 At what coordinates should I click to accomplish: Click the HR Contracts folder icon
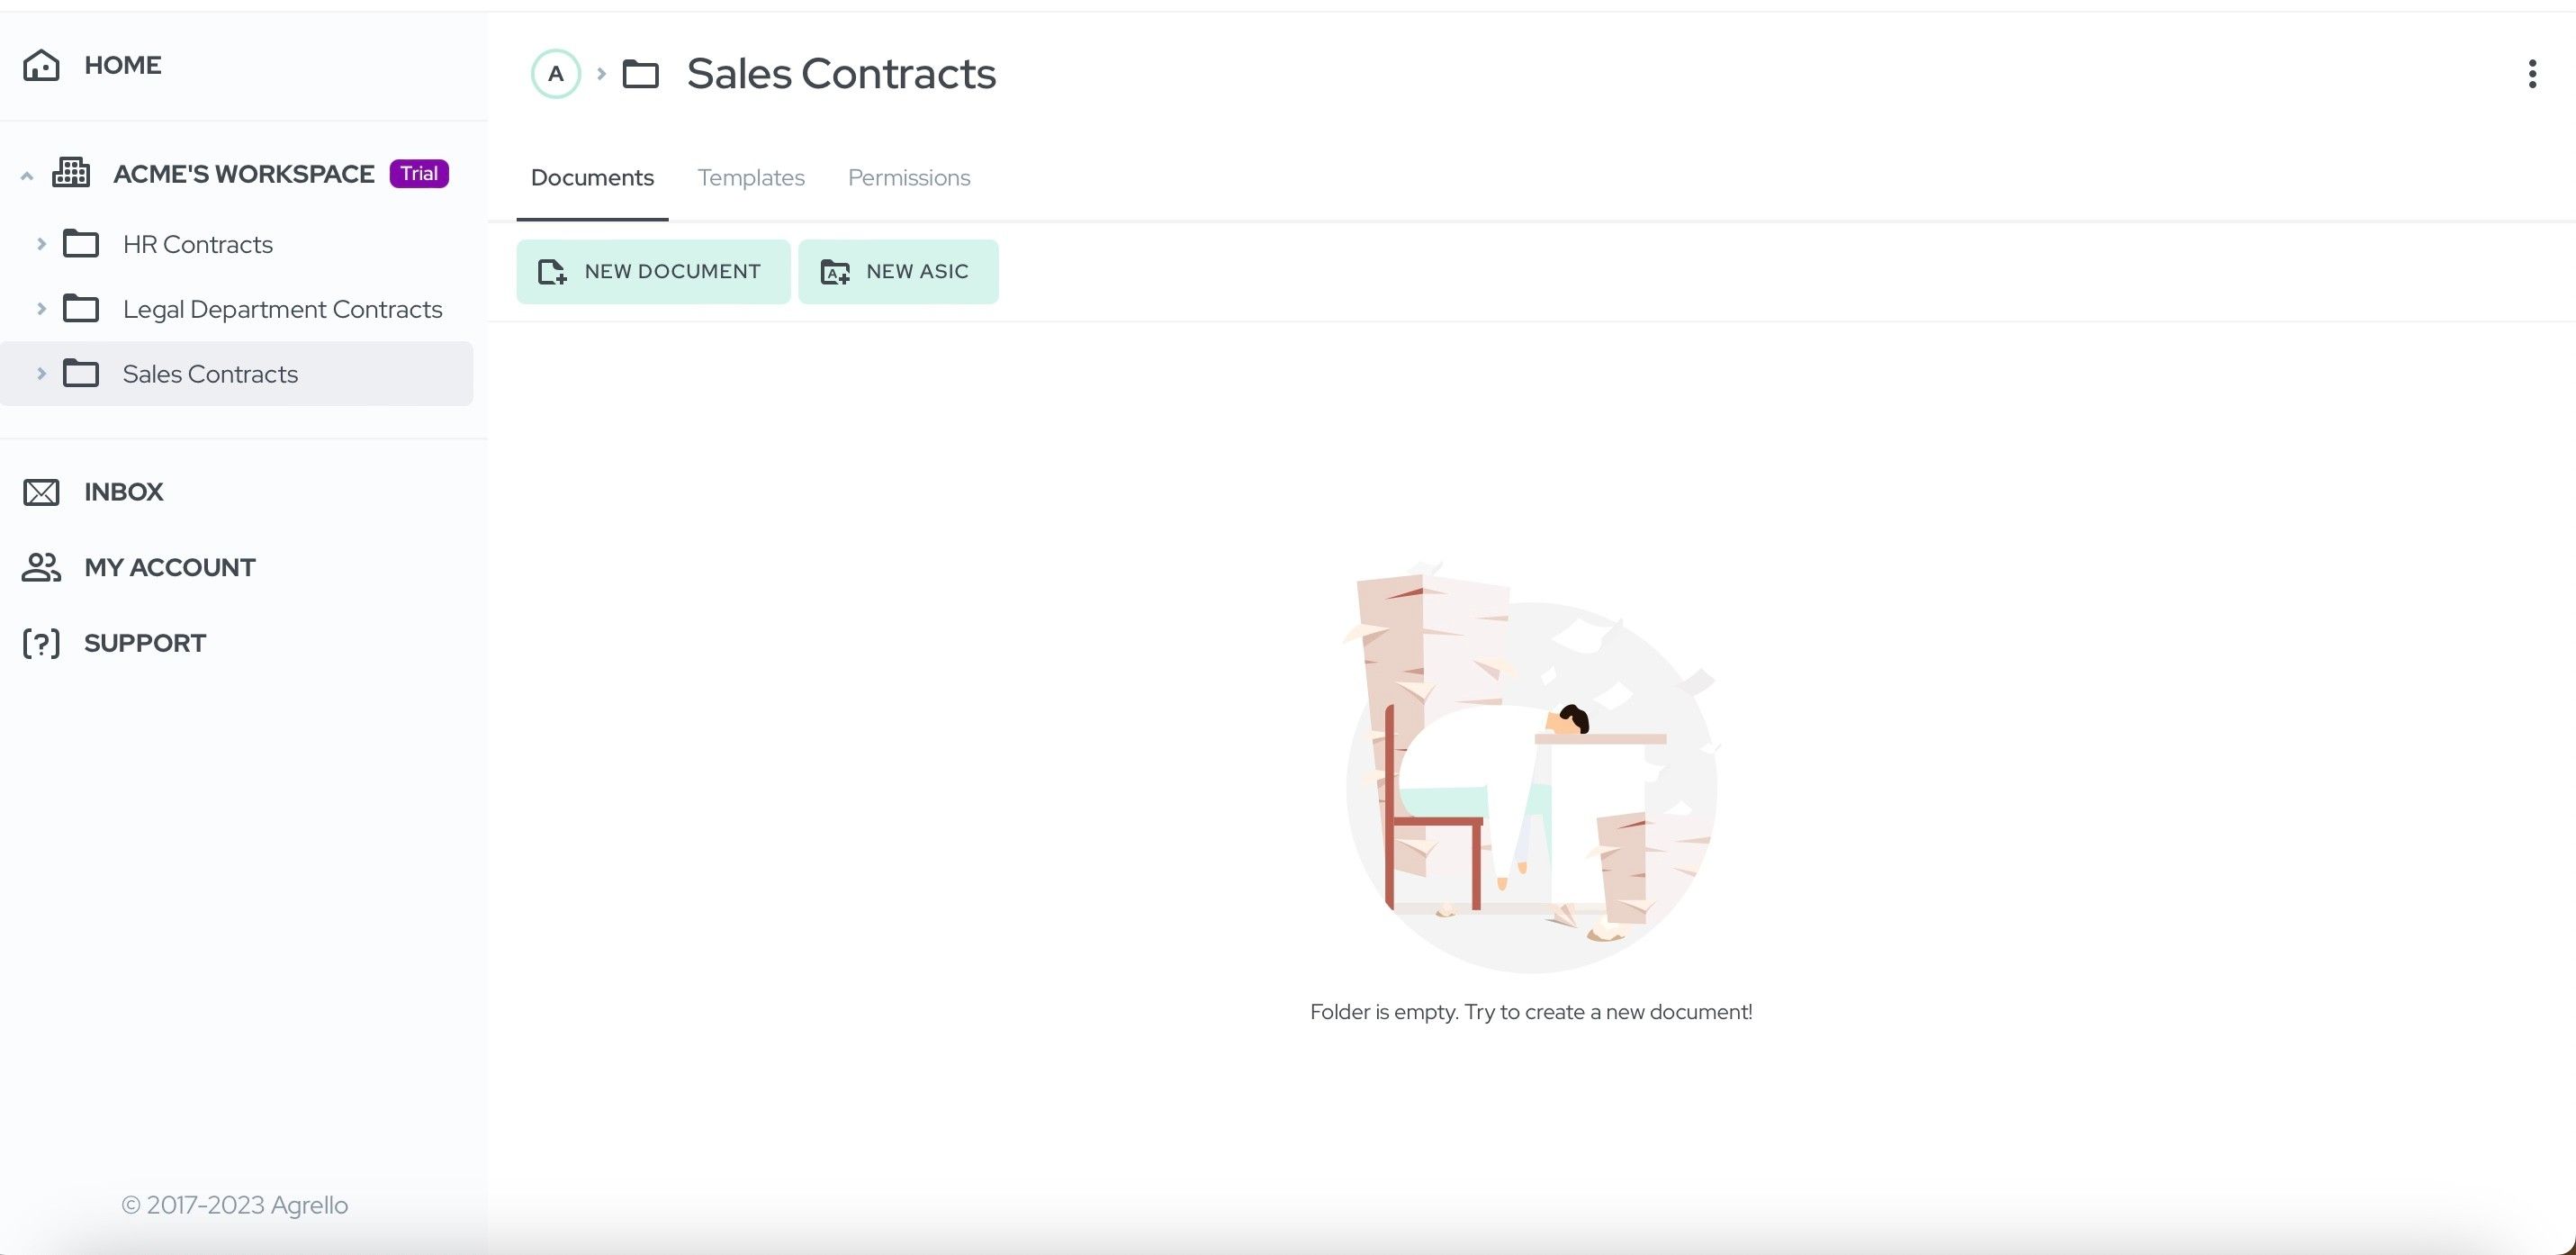pos(81,244)
